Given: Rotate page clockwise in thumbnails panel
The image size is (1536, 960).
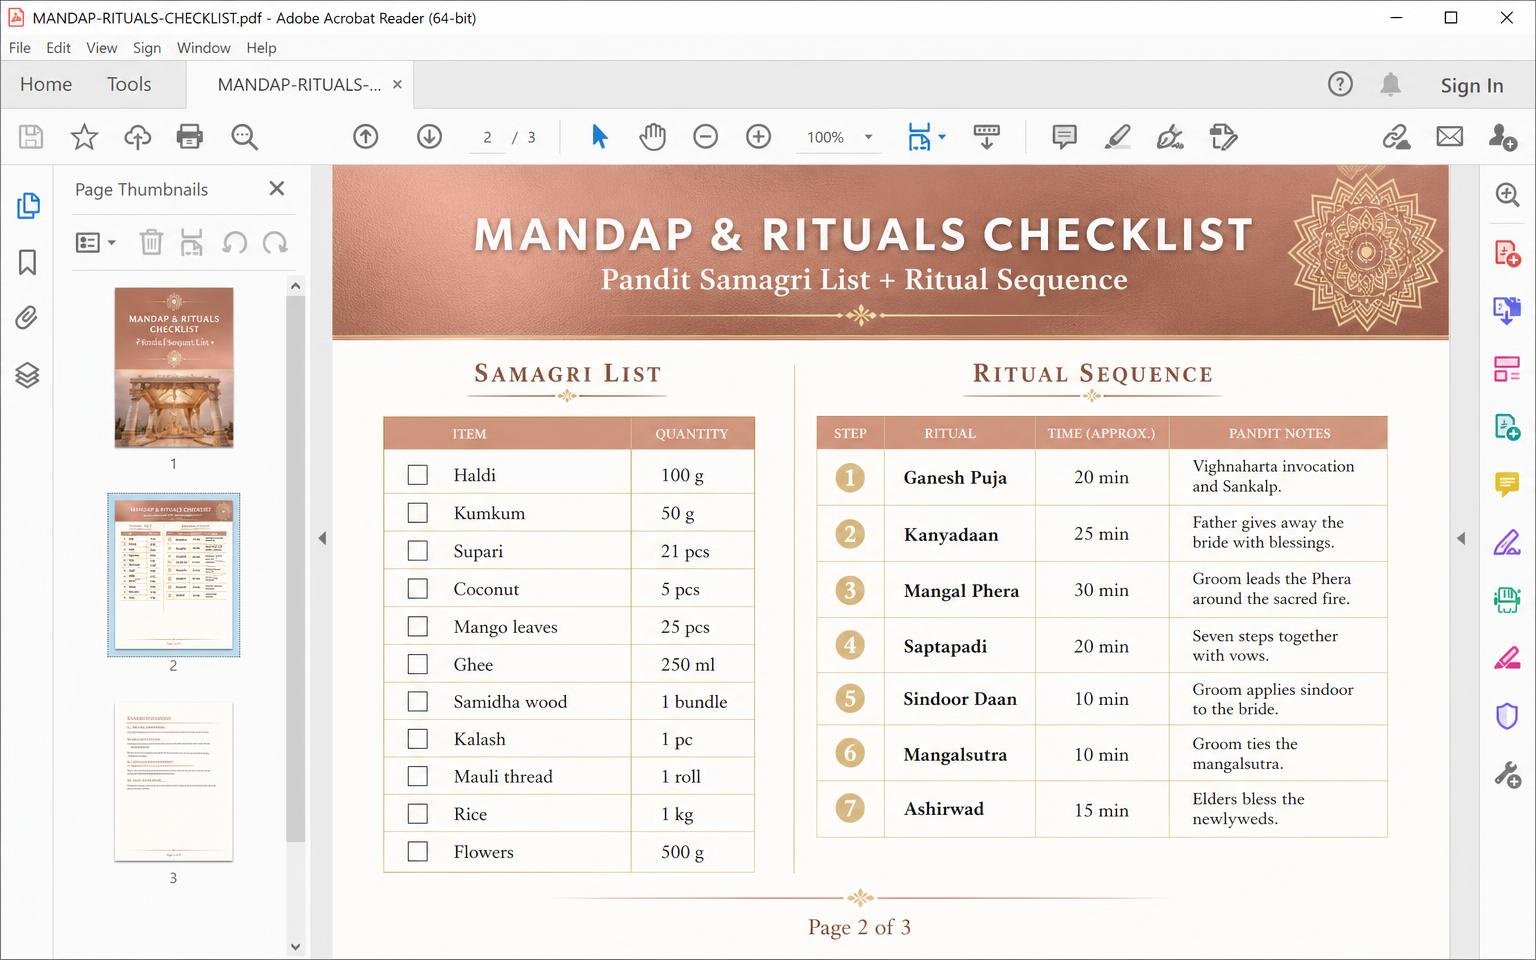Looking at the screenshot, I should [275, 242].
